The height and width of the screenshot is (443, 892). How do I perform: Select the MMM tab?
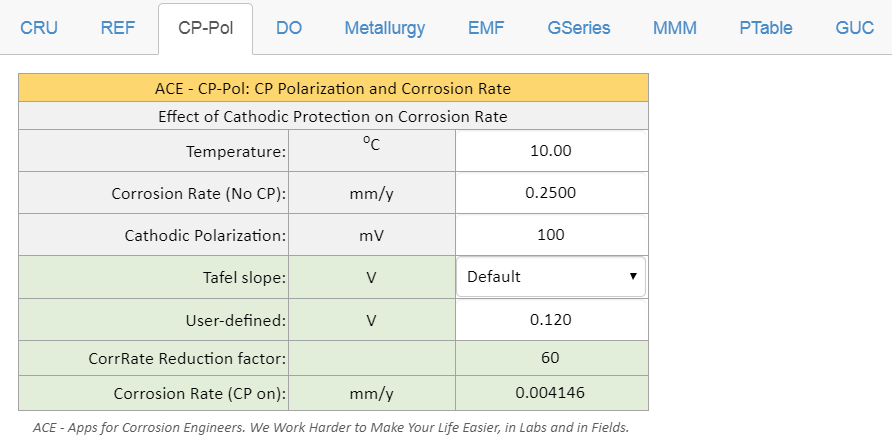675,28
